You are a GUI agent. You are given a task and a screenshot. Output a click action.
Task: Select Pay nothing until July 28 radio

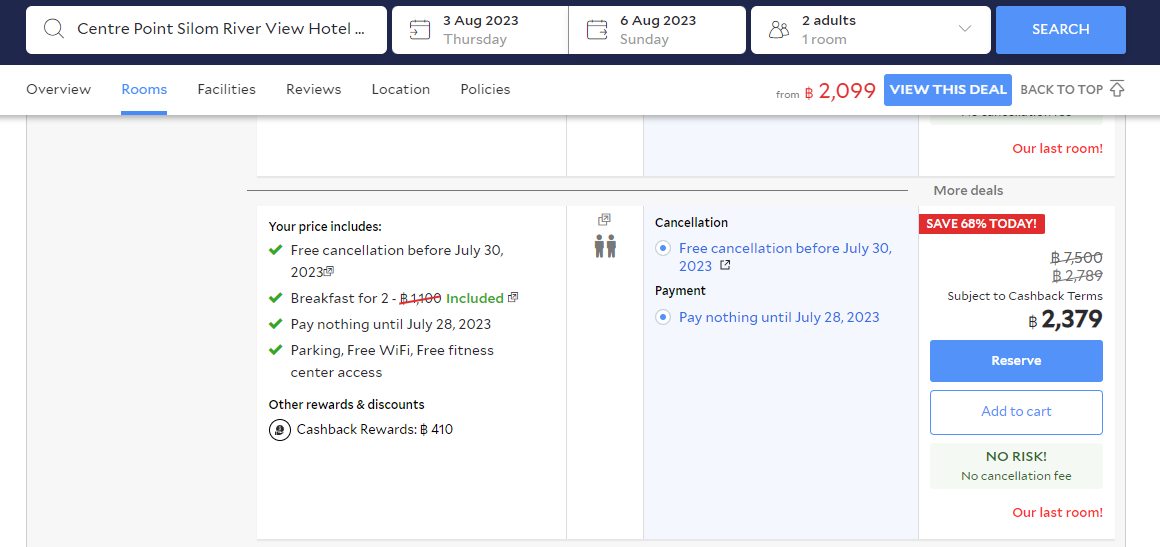click(664, 318)
